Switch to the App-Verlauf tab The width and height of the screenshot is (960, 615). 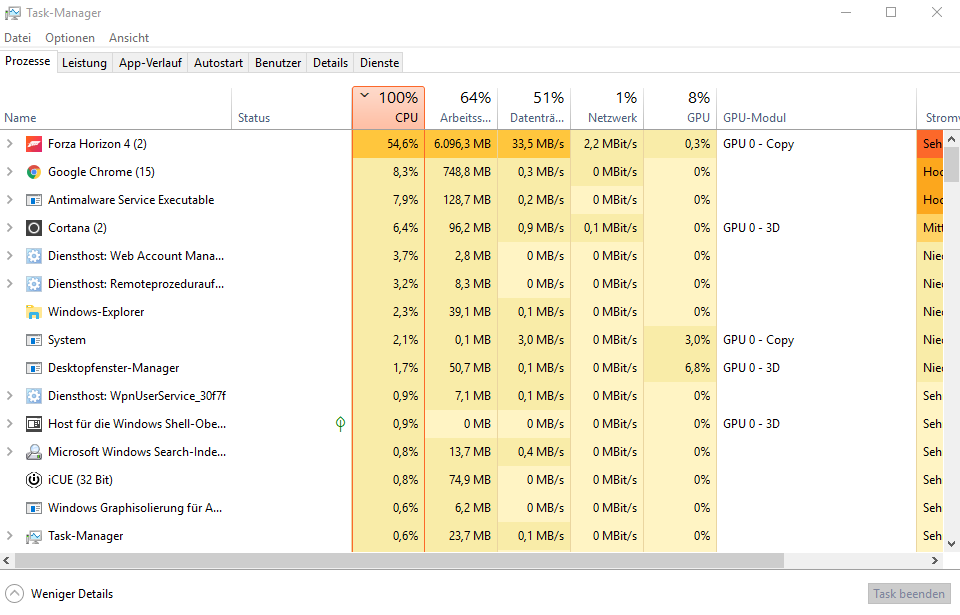[150, 62]
